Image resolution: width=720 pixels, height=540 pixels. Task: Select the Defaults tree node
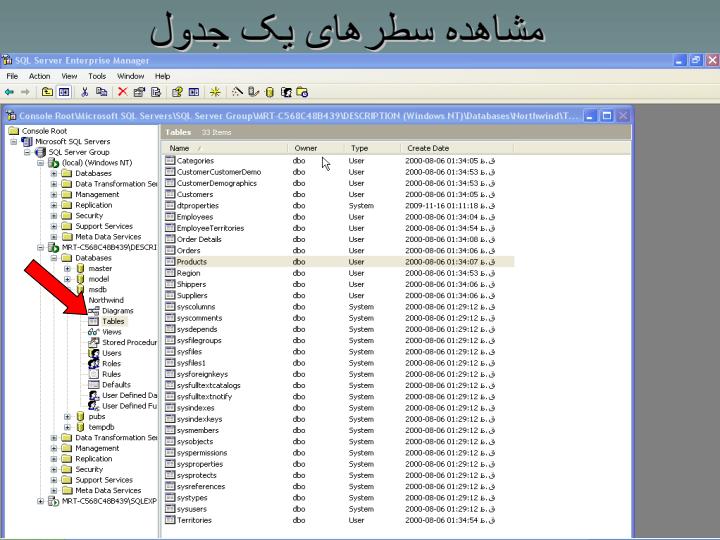tap(116, 384)
